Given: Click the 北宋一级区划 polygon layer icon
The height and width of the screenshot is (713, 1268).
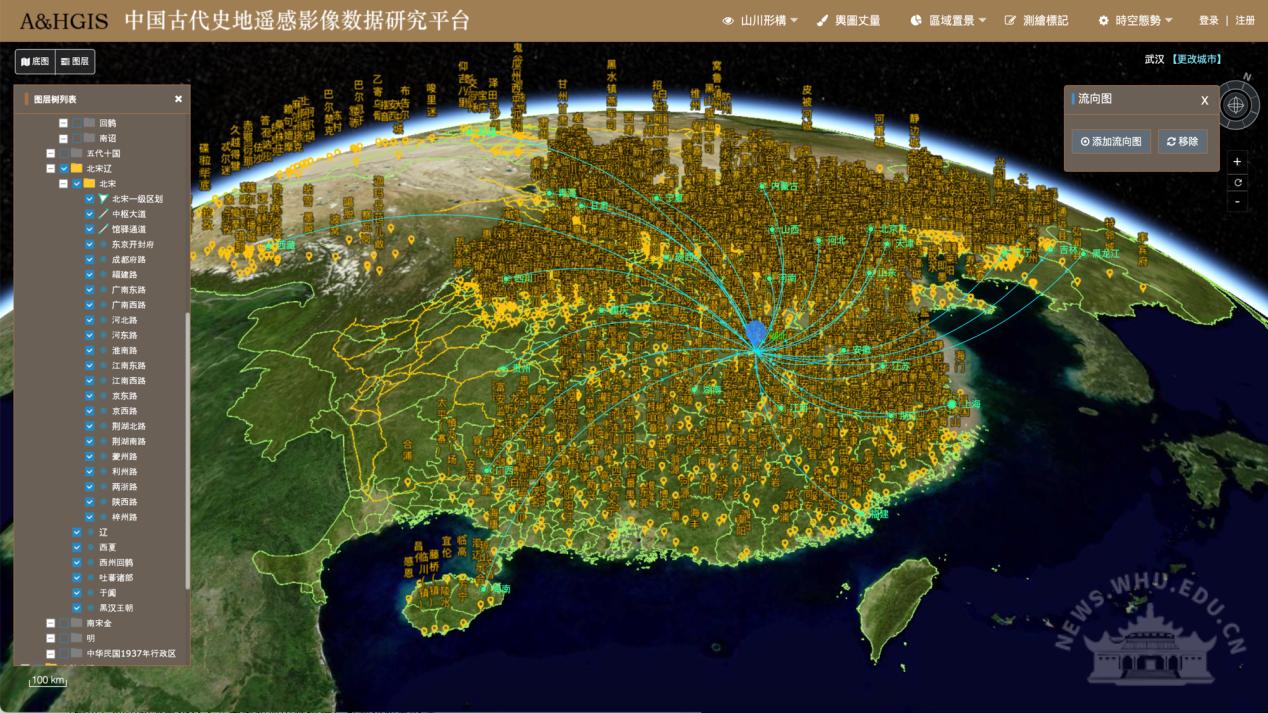Looking at the screenshot, I should point(103,199).
